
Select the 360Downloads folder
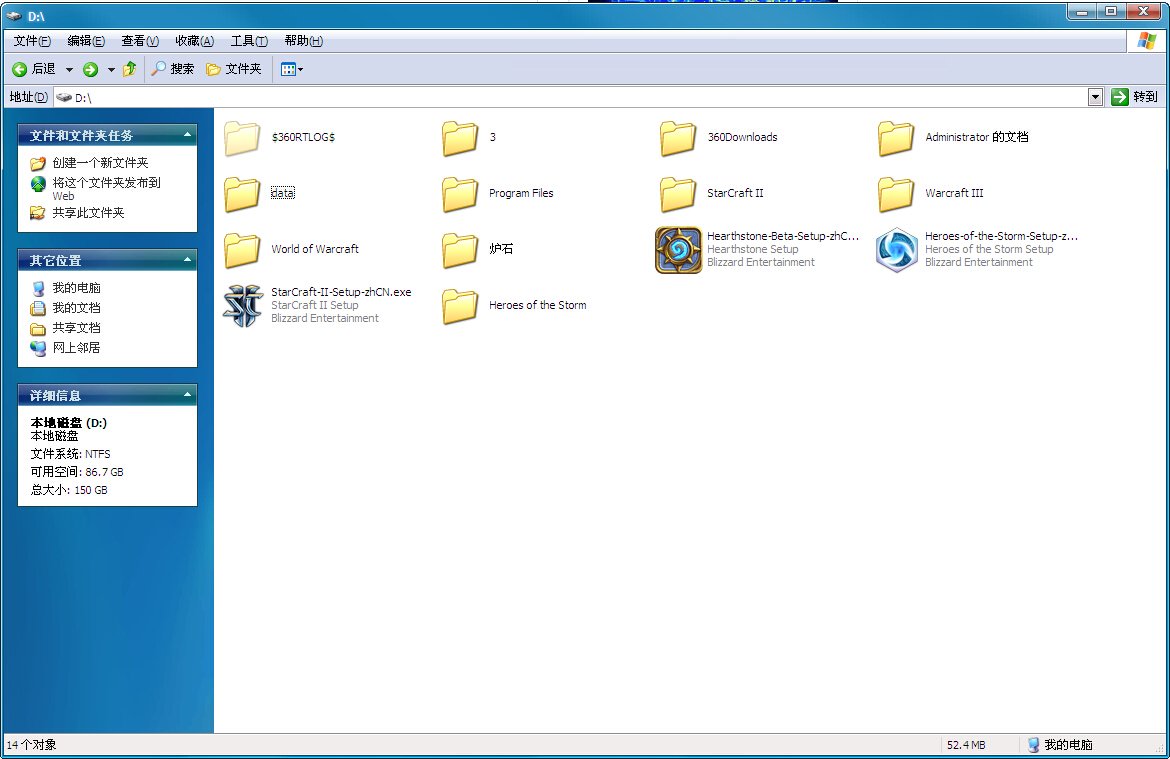tap(678, 138)
